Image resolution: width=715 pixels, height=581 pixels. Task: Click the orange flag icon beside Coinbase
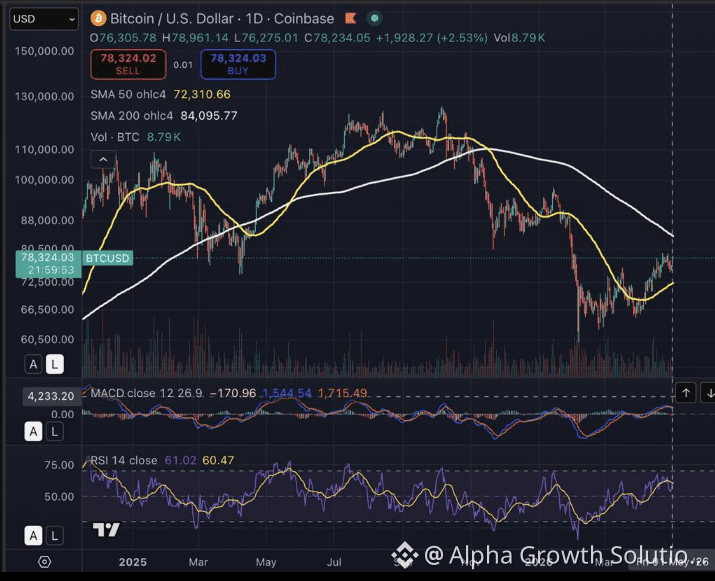click(350, 18)
